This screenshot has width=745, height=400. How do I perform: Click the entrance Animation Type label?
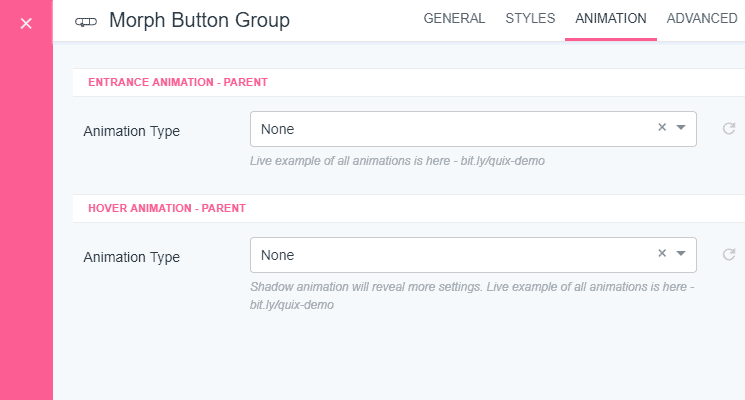[131, 131]
